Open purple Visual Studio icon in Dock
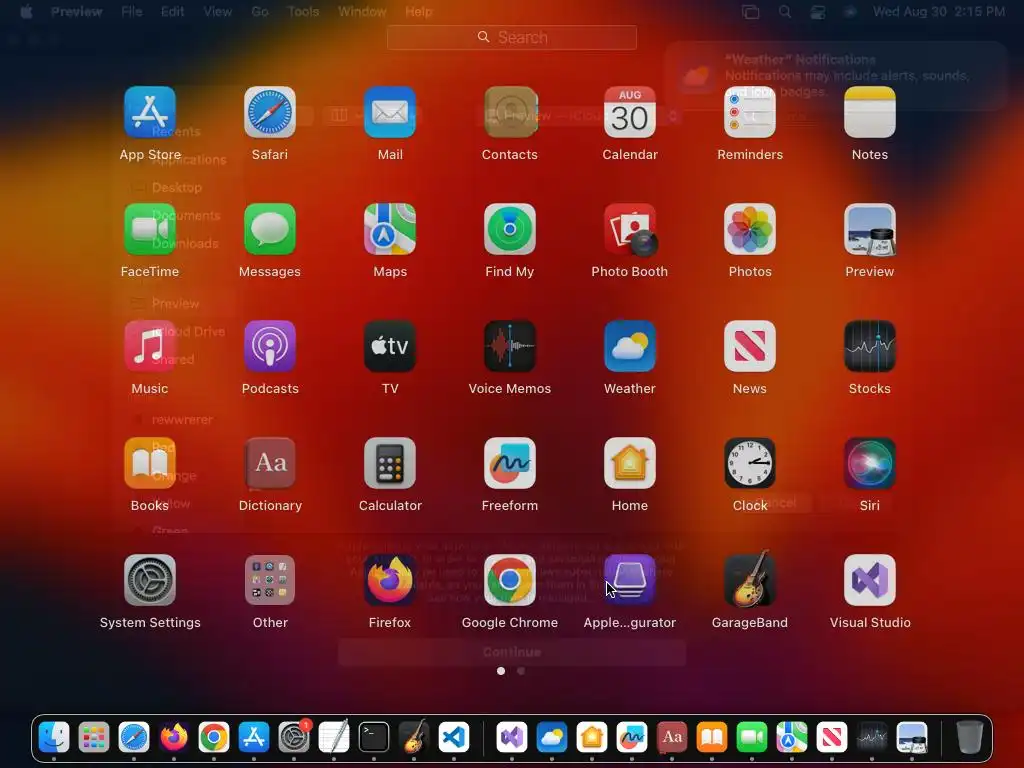1024x768 pixels. [512, 737]
